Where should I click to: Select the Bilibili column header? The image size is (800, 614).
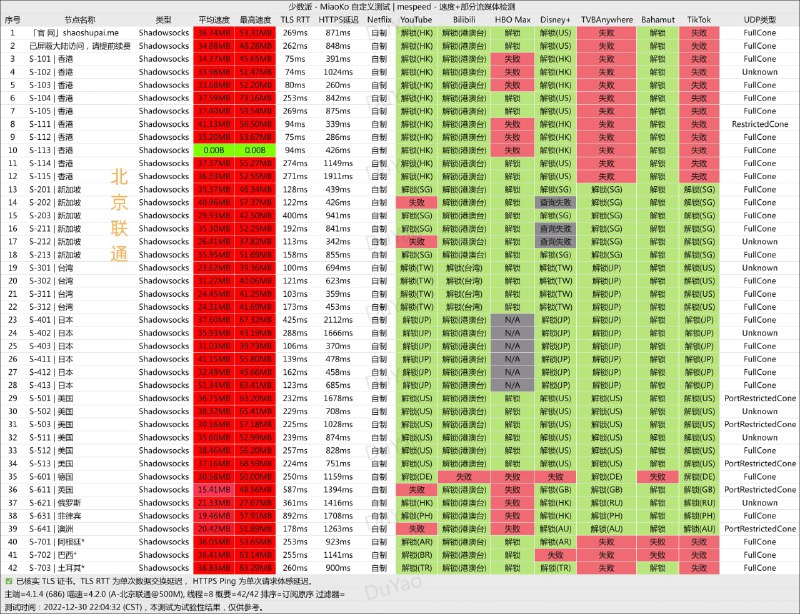coord(464,20)
